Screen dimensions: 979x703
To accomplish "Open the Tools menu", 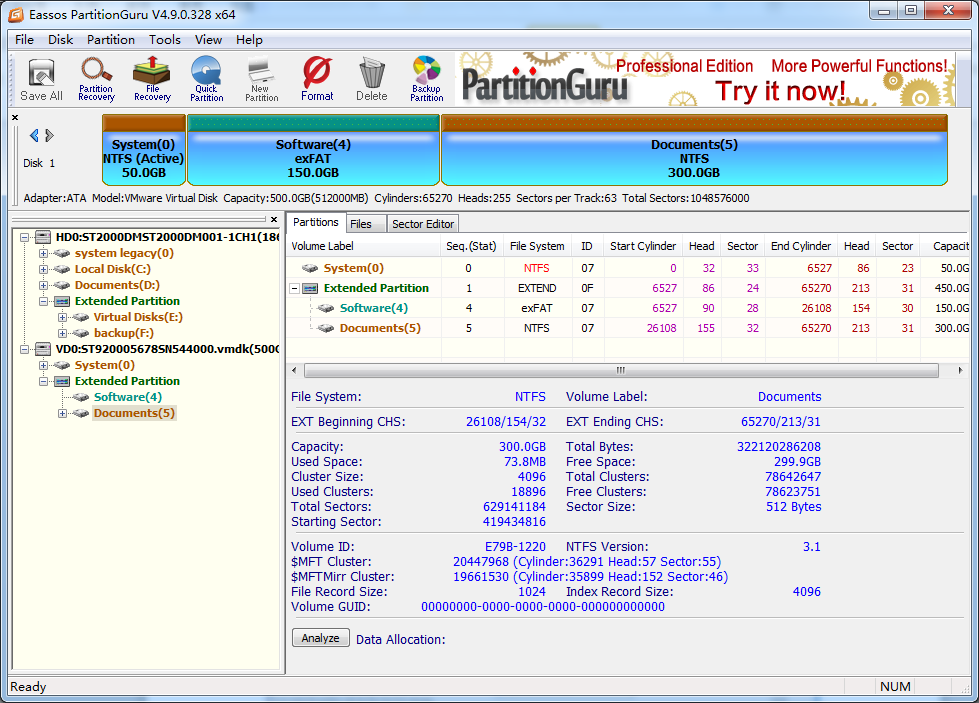I will click(165, 40).
